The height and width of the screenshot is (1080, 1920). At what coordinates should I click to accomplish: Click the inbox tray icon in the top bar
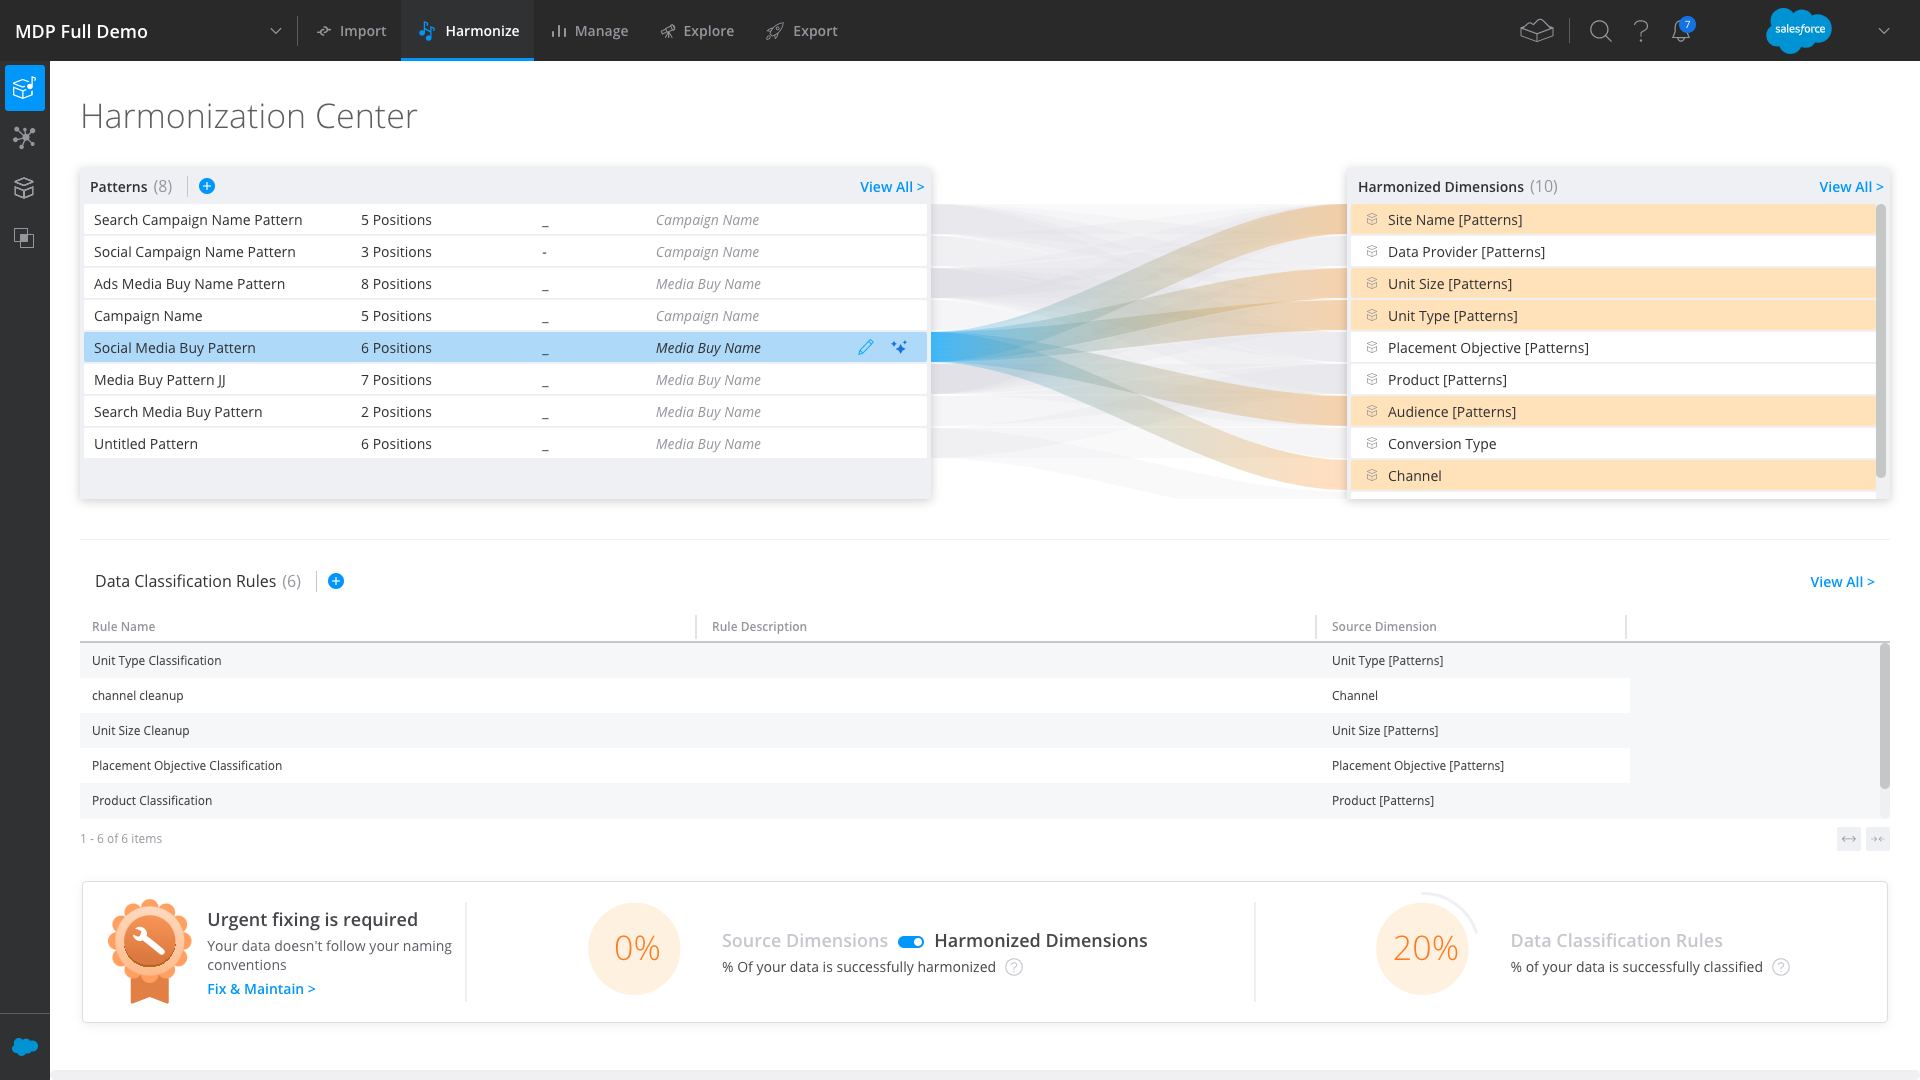[1536, 31]
